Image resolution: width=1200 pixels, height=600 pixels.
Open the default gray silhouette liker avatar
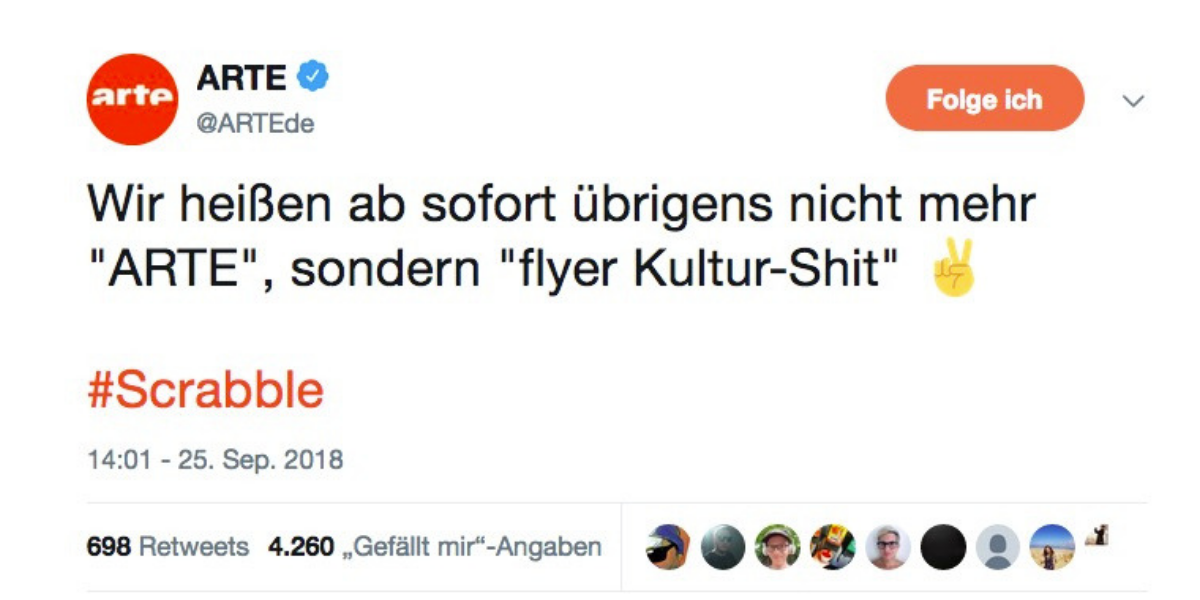coord(997,547)
